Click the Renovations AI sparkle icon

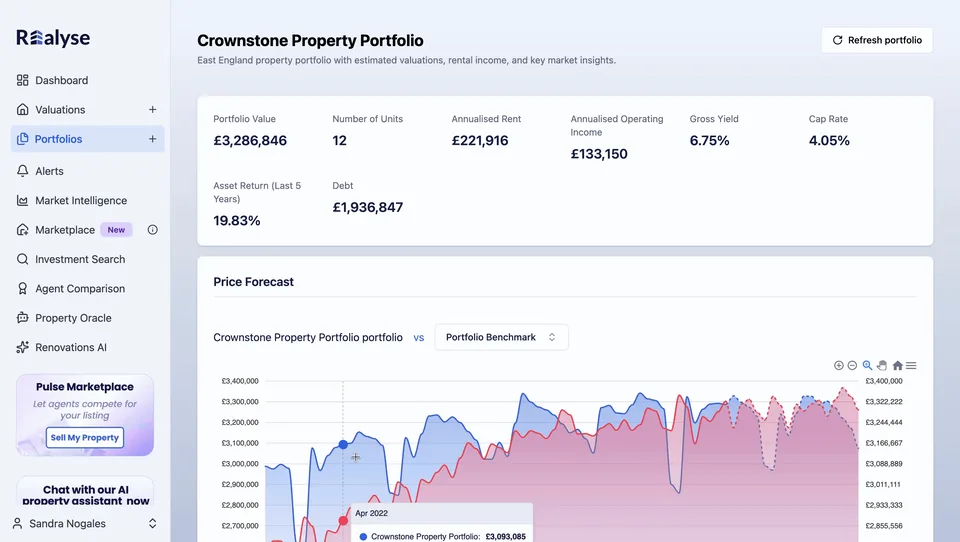pos(23,347)
